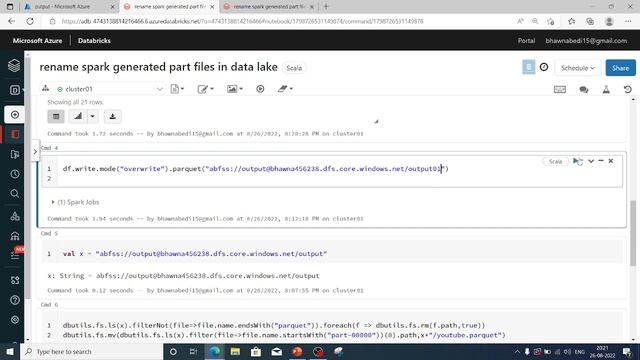The width and height of the screenshot is (640, 360).
Task: Open the Repos icon in sidebar
Action: pyautogui.click(x=15, y=154)
